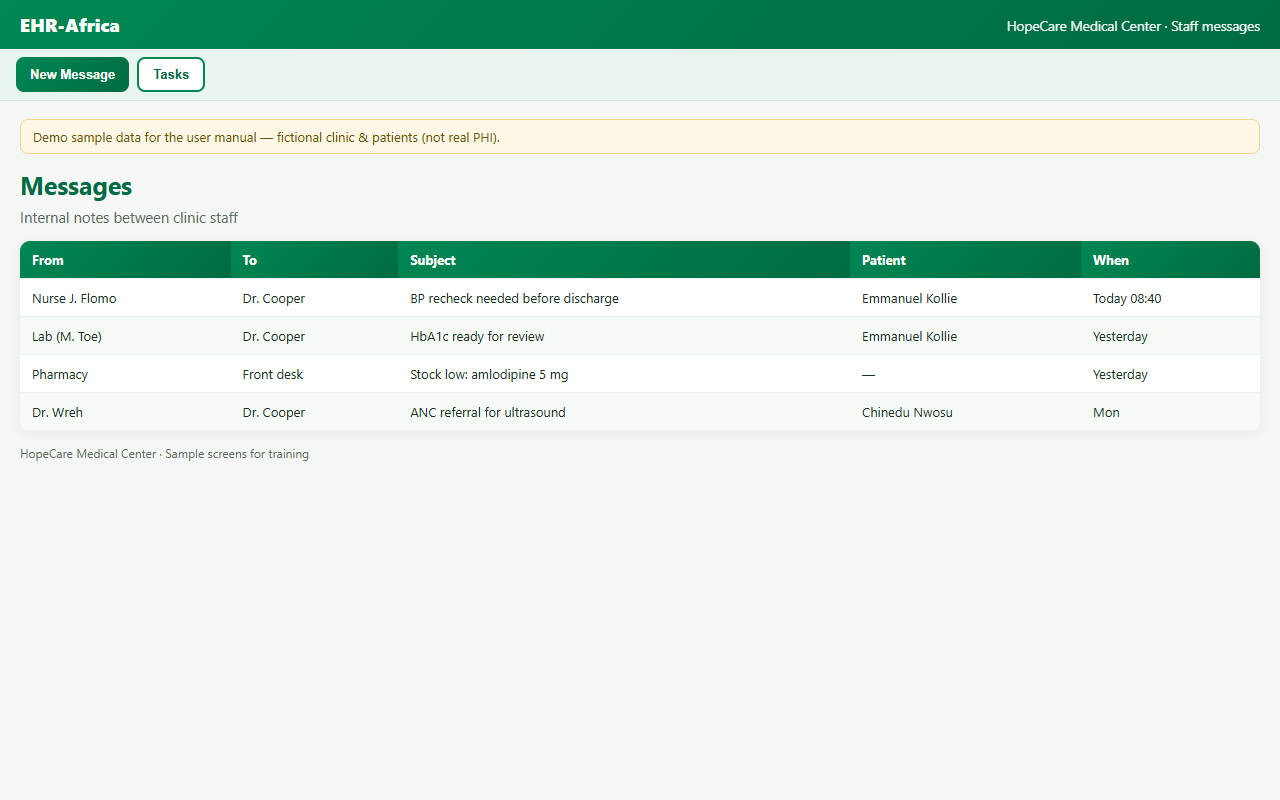This screenshot has height=800, width=1280.
Task: Click sender Dr. Wreh
Action: click(57, 412)
